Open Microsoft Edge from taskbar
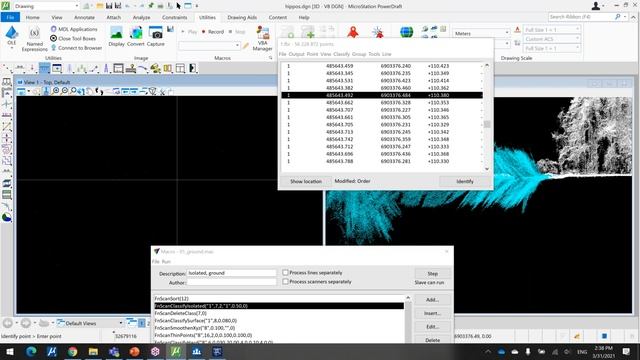640x360 pixels. (31, 351)
